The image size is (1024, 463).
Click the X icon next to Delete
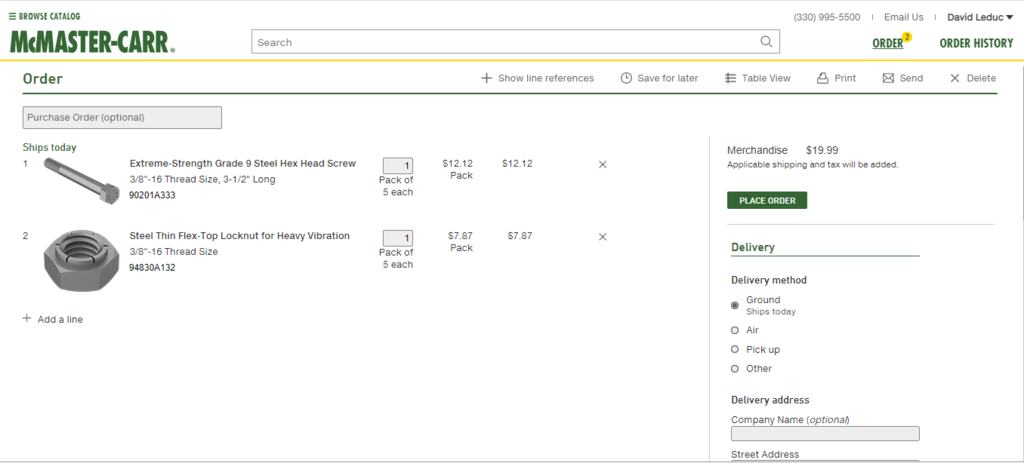click(955, 78)
